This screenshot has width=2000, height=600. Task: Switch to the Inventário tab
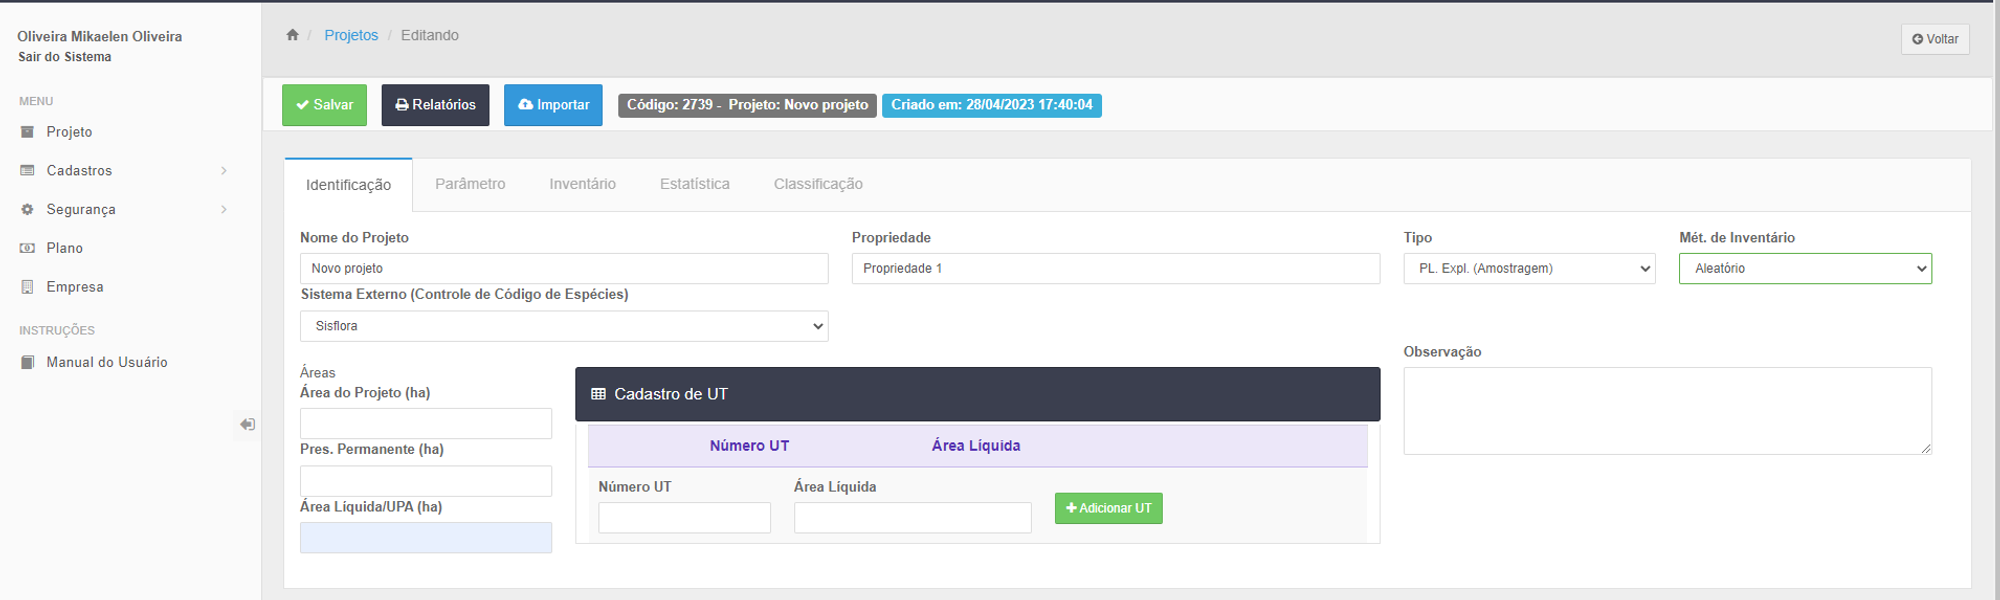point(582,184)
